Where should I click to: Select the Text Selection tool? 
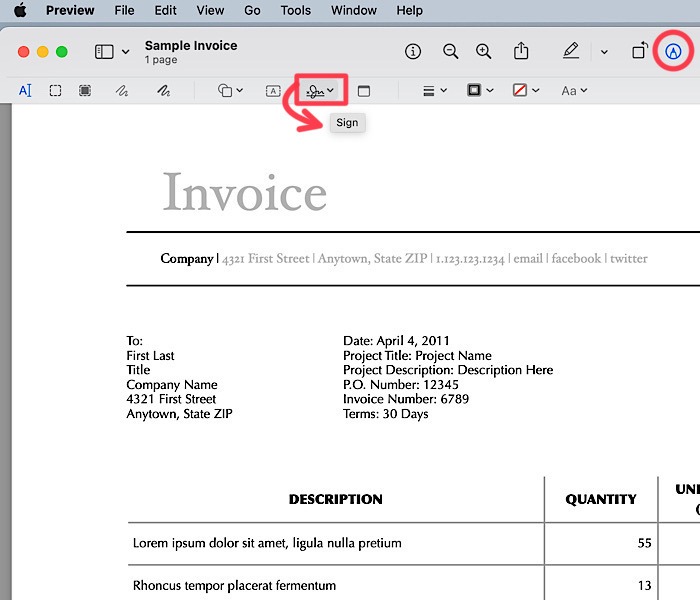[x=25, y=90]
